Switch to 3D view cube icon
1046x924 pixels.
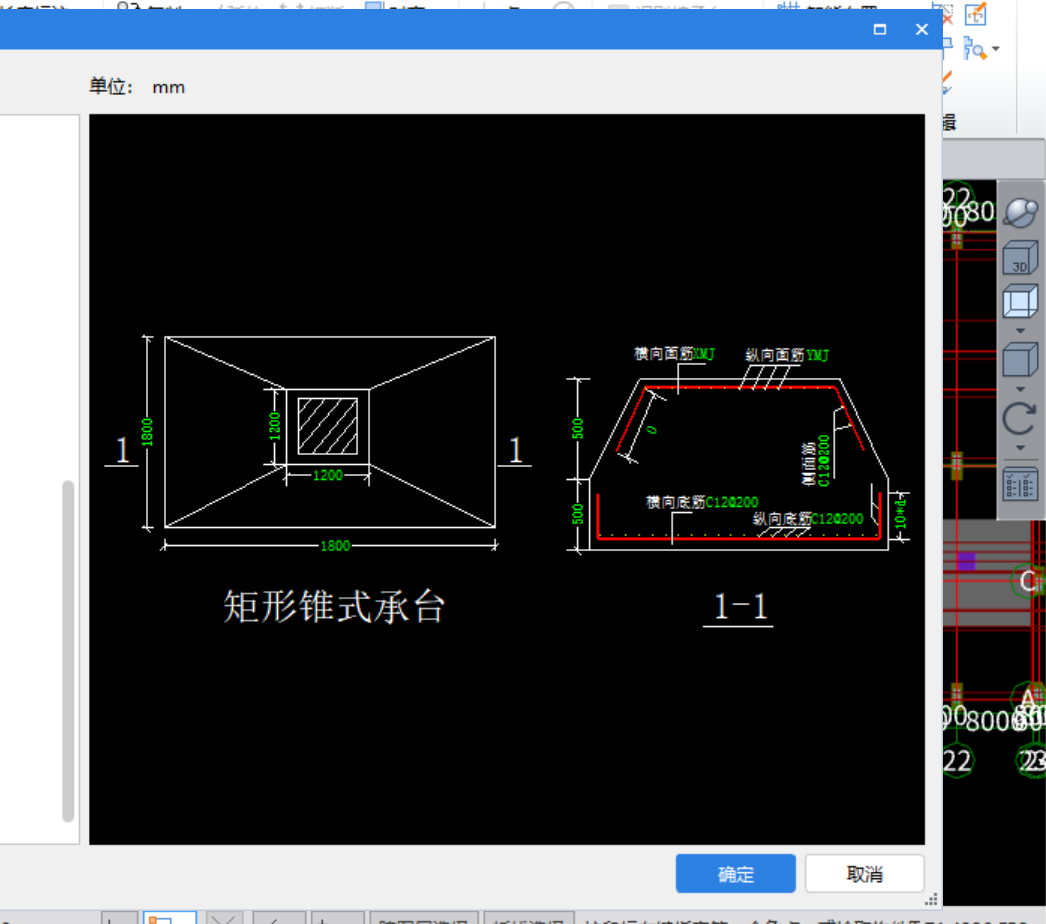pyautogui.click(x=1020, y=258)
